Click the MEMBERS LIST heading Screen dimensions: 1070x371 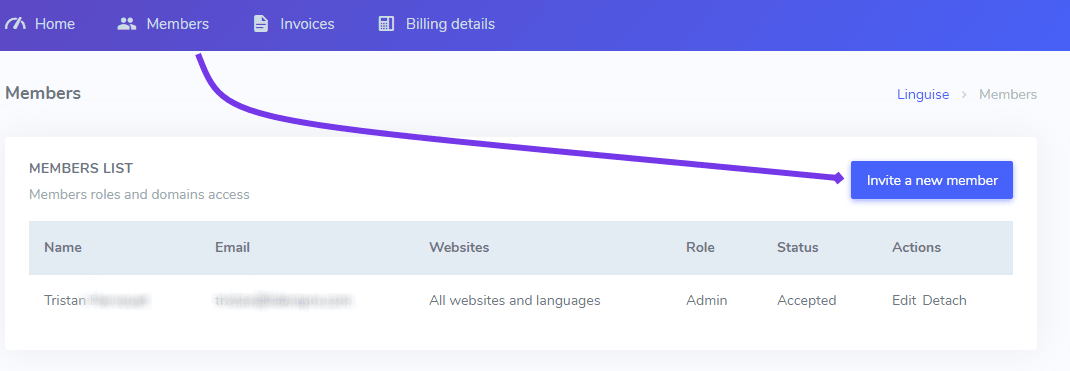[81, 168]
